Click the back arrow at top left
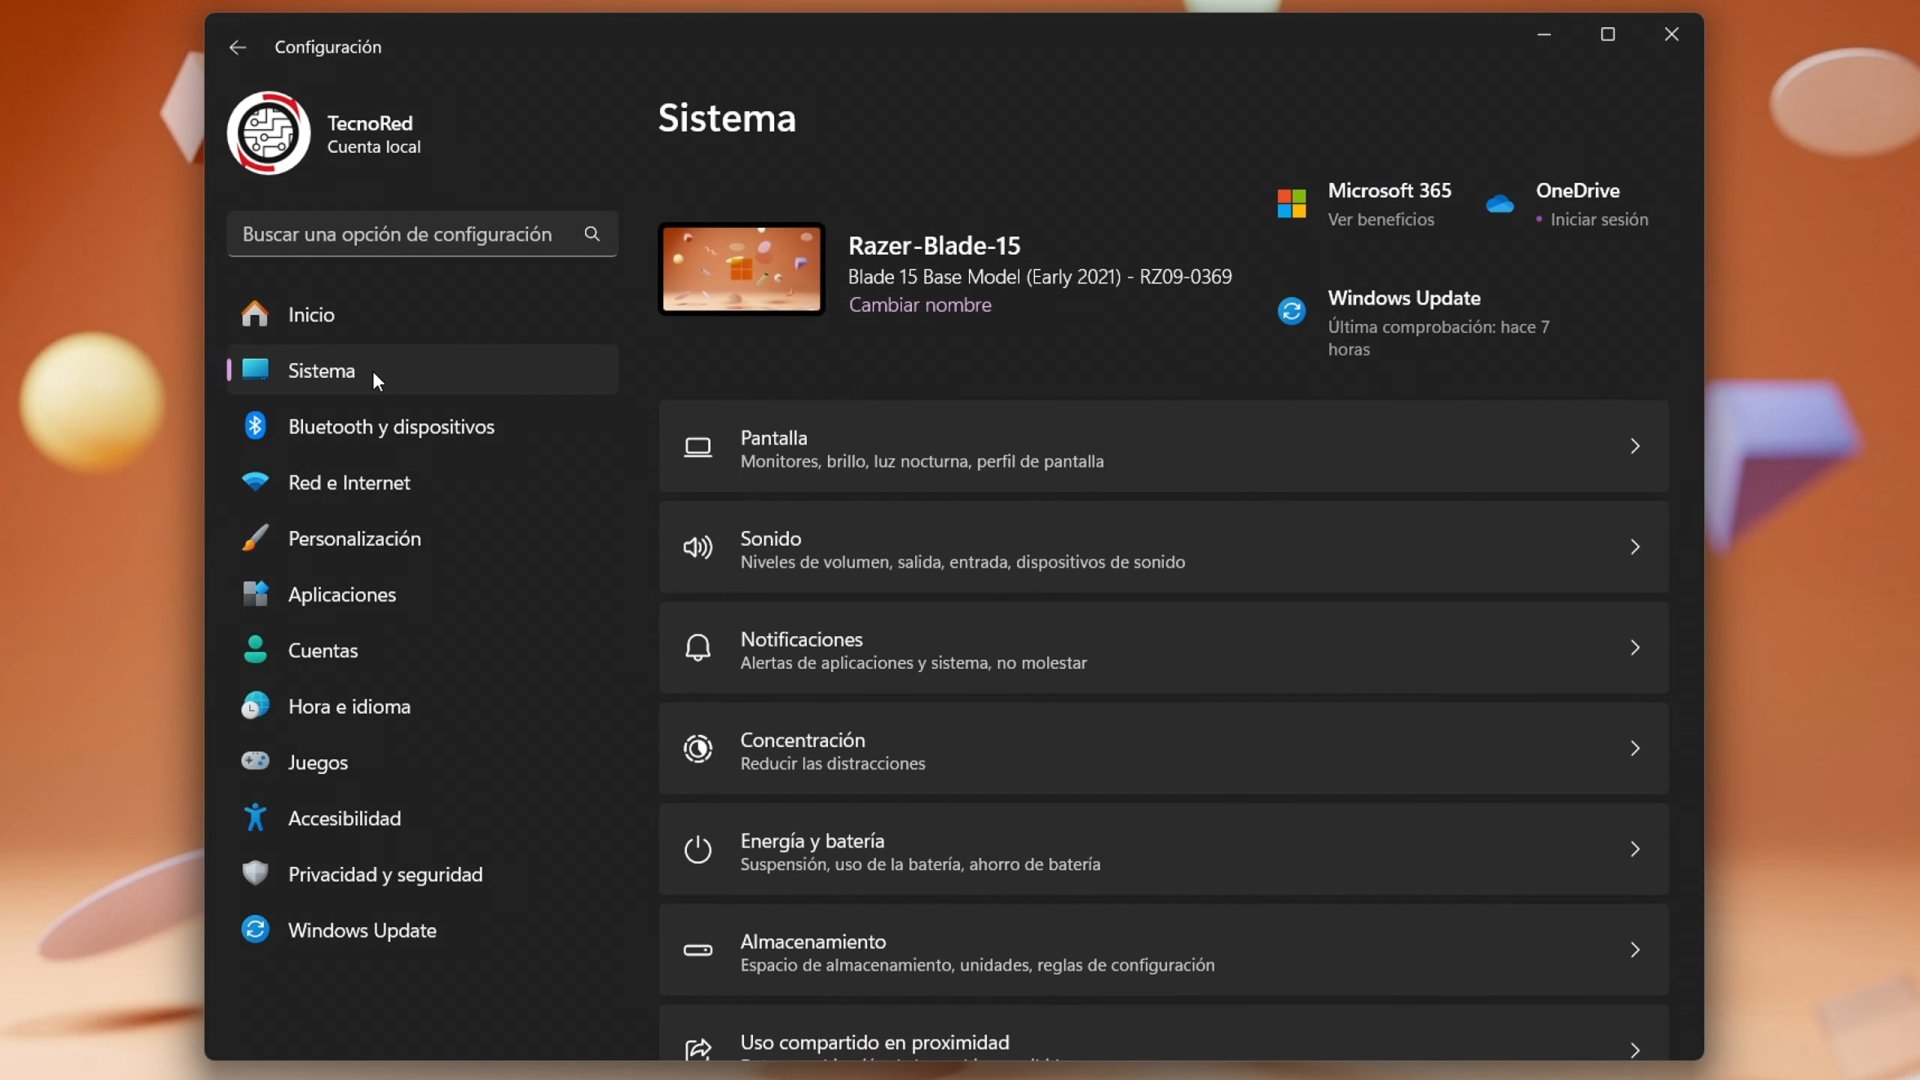 (x=237, y=47)
